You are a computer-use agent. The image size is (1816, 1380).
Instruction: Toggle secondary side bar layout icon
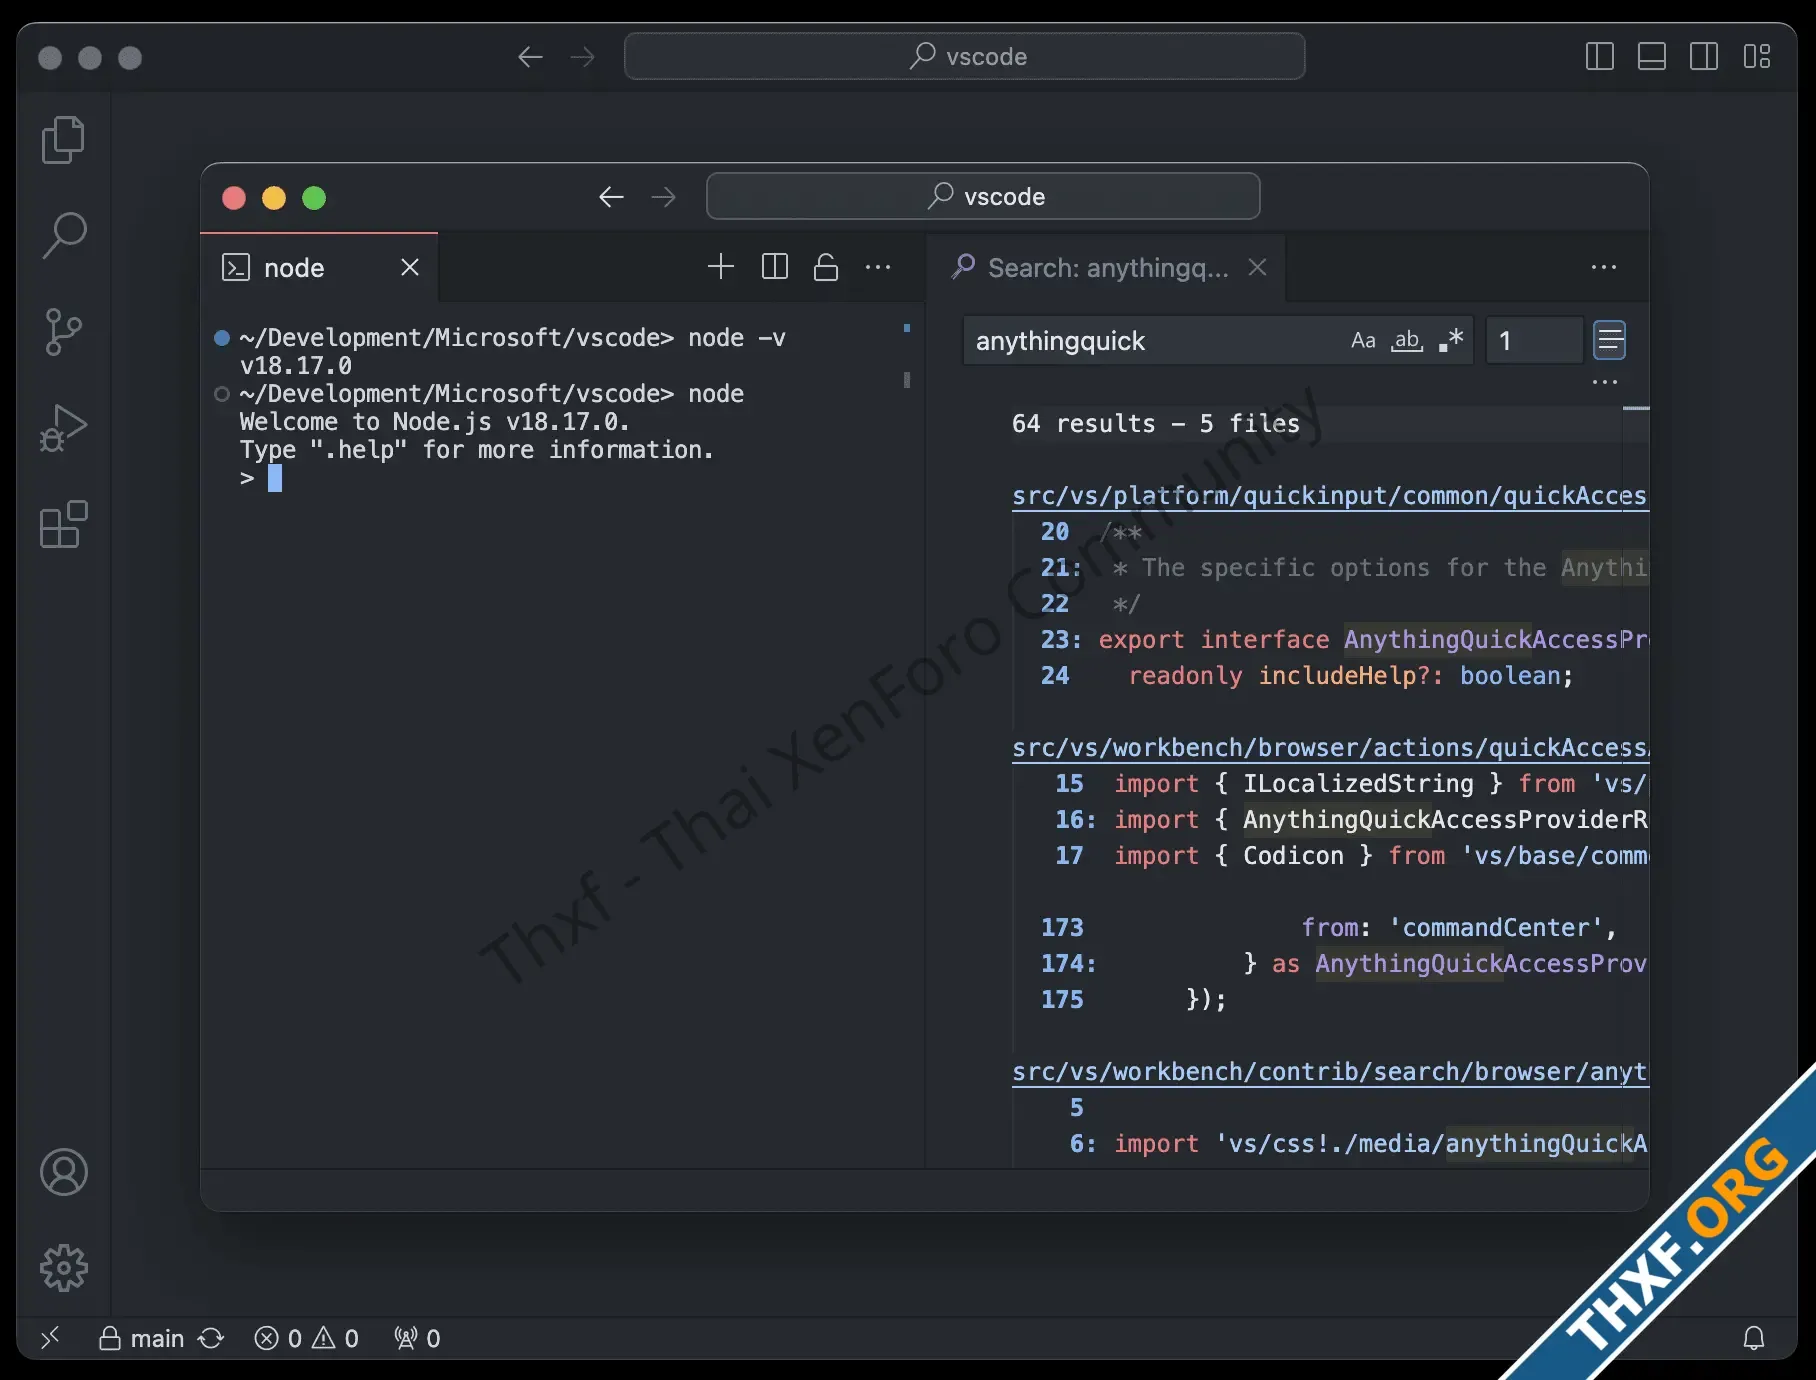click(1704, 57)
